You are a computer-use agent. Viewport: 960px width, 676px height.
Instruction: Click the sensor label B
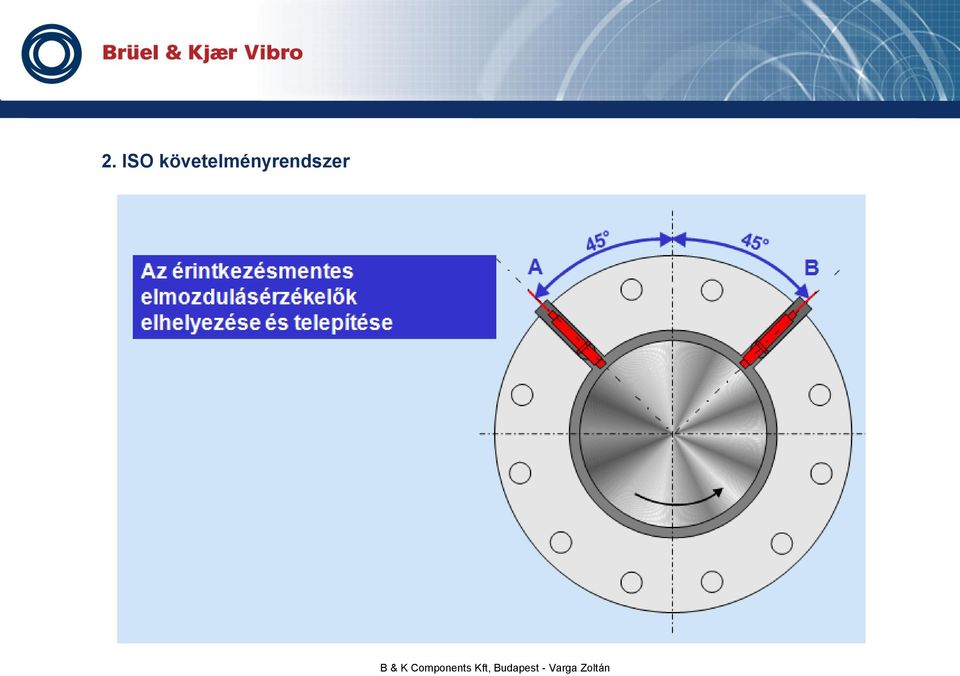click(x=811, y=268)
